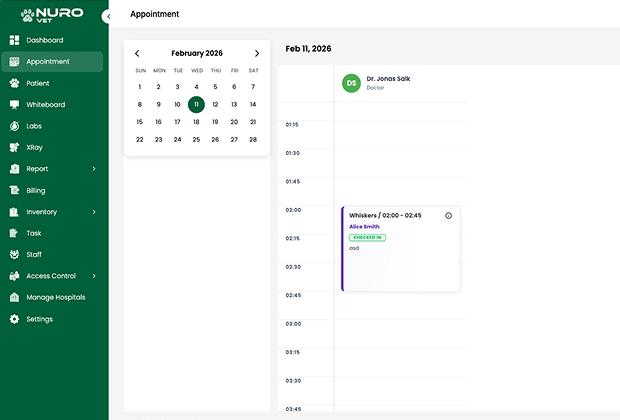The width and height of the screenshot is (620, 420).
Task: Click the Dashboard grid icon
Action: [x=14, y=40]
